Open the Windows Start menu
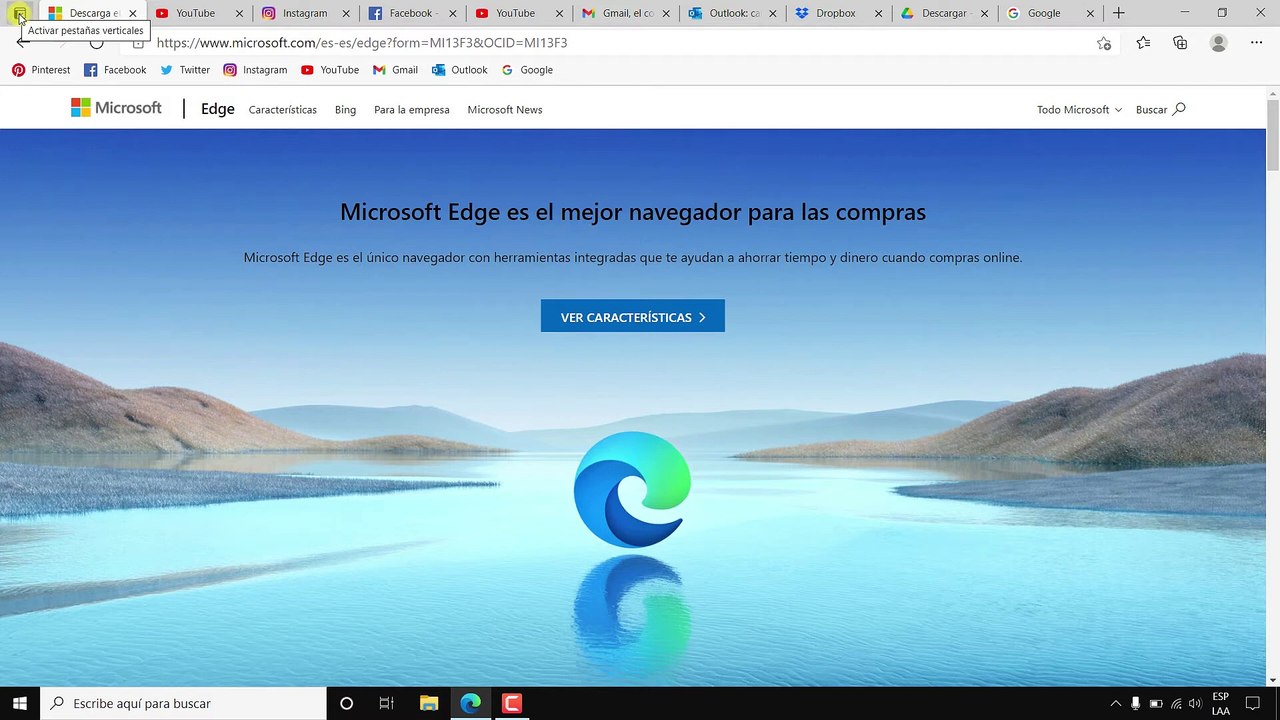The width and height of the screenshot is (1280, 720). click(20, 703)
